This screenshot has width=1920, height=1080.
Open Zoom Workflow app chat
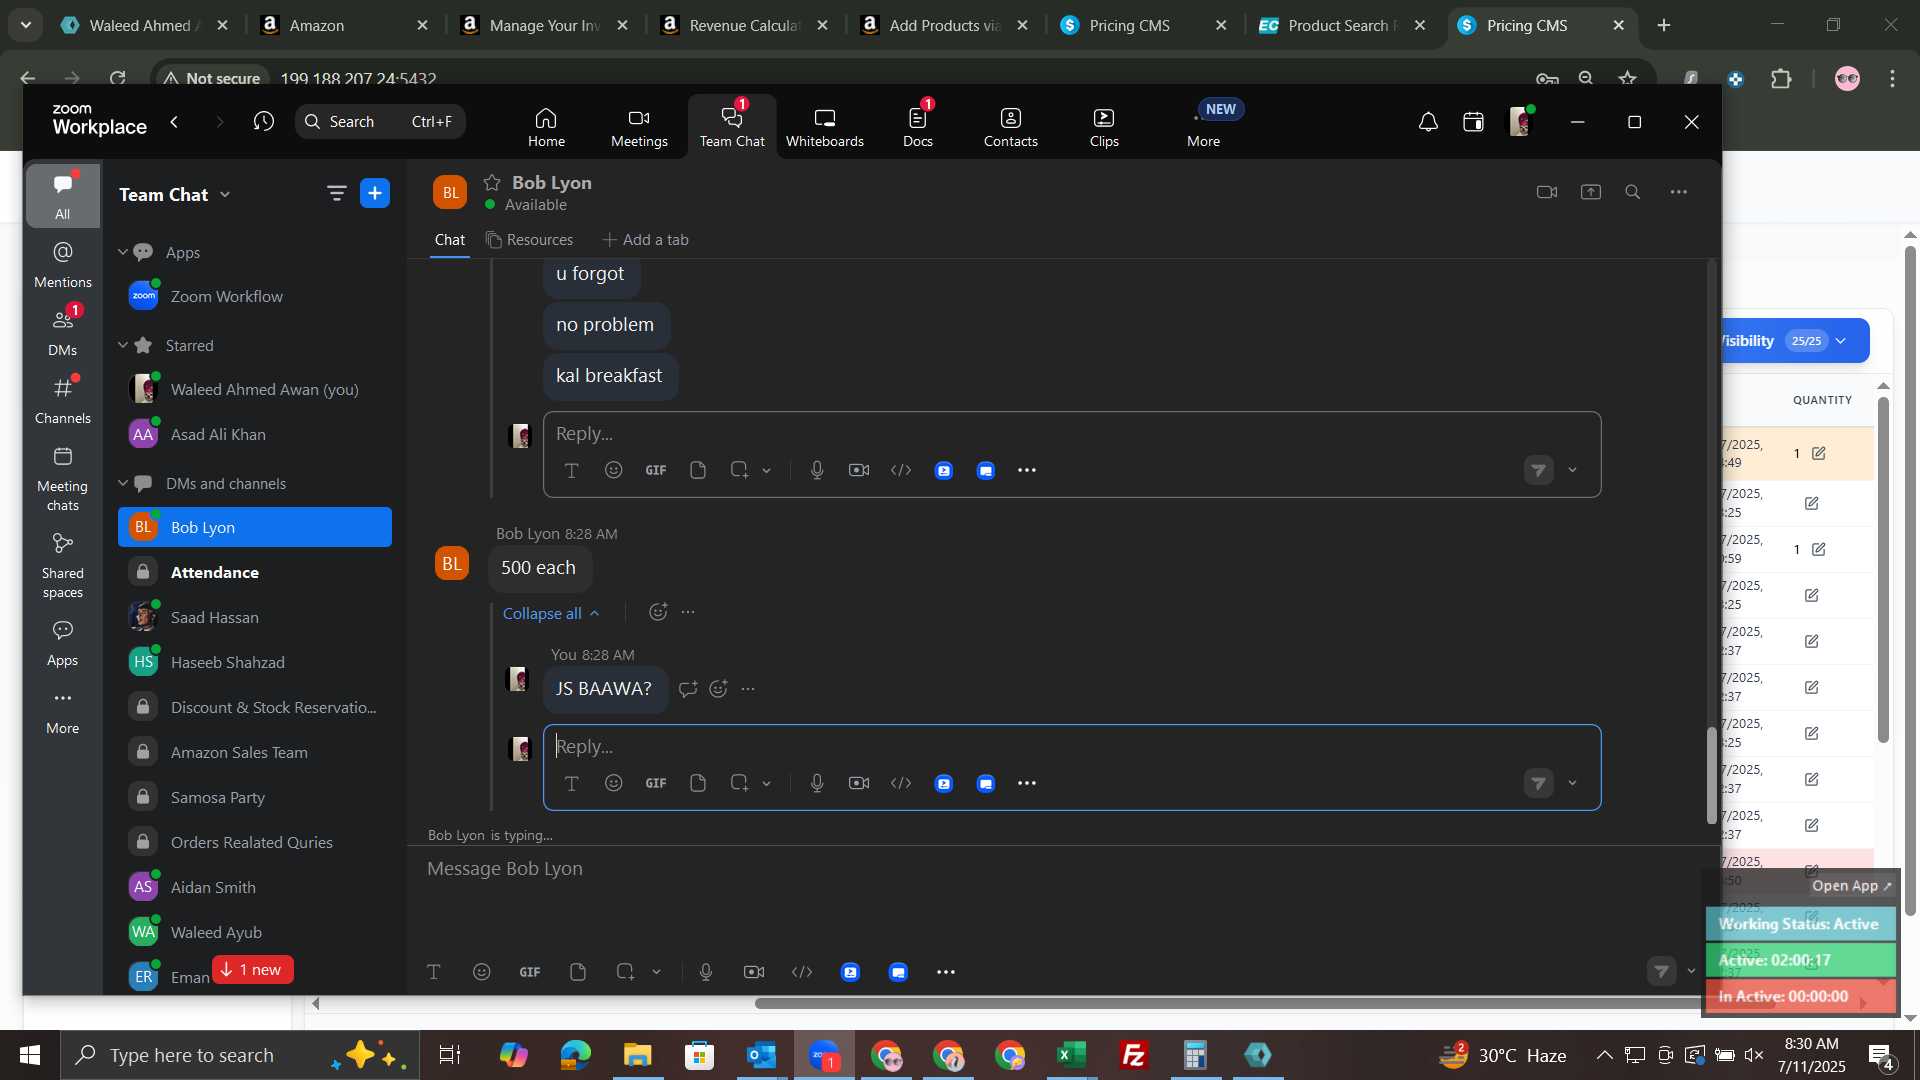click(255, 296)
